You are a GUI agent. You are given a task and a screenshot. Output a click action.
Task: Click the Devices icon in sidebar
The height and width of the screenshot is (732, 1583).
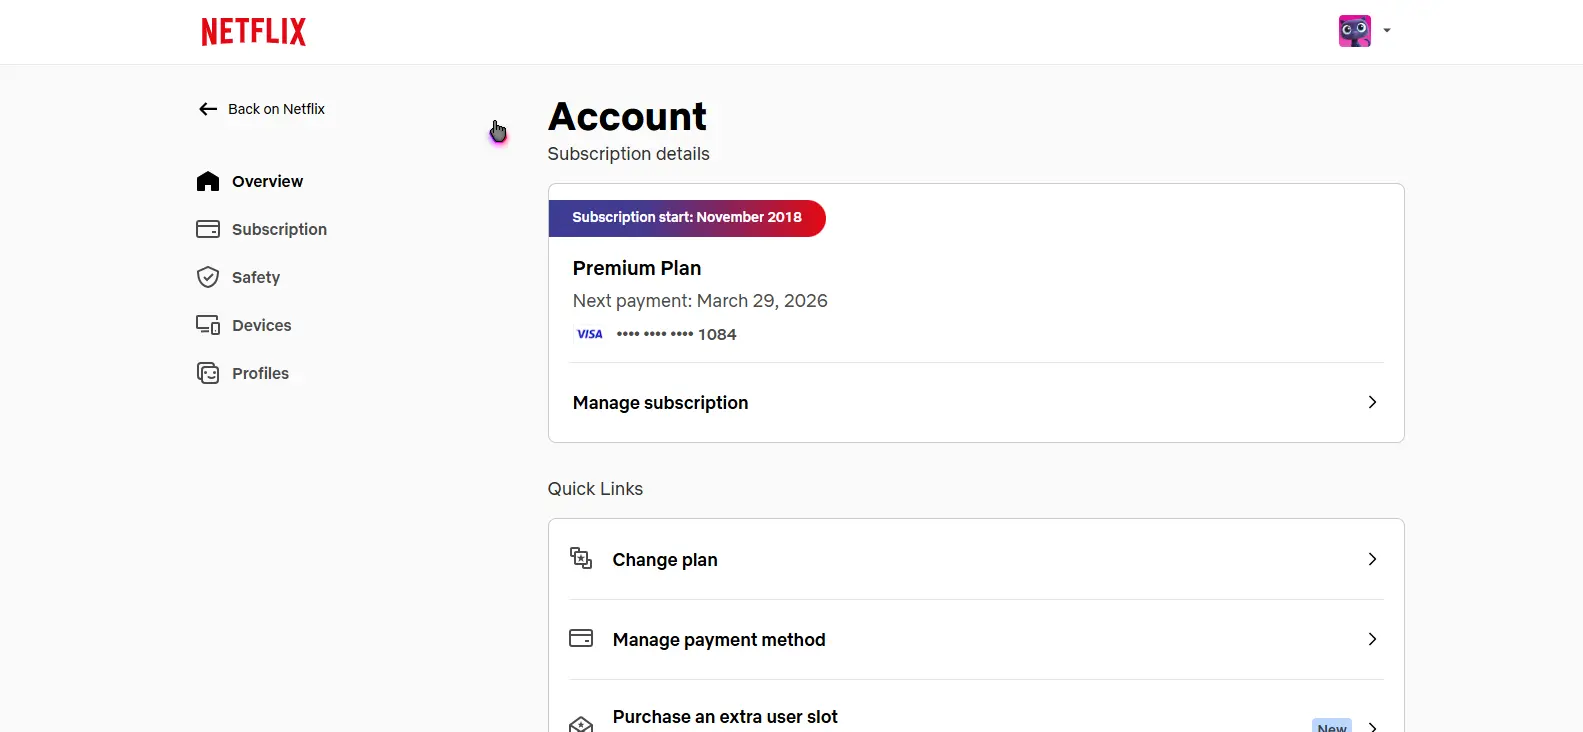click(208, 325)
